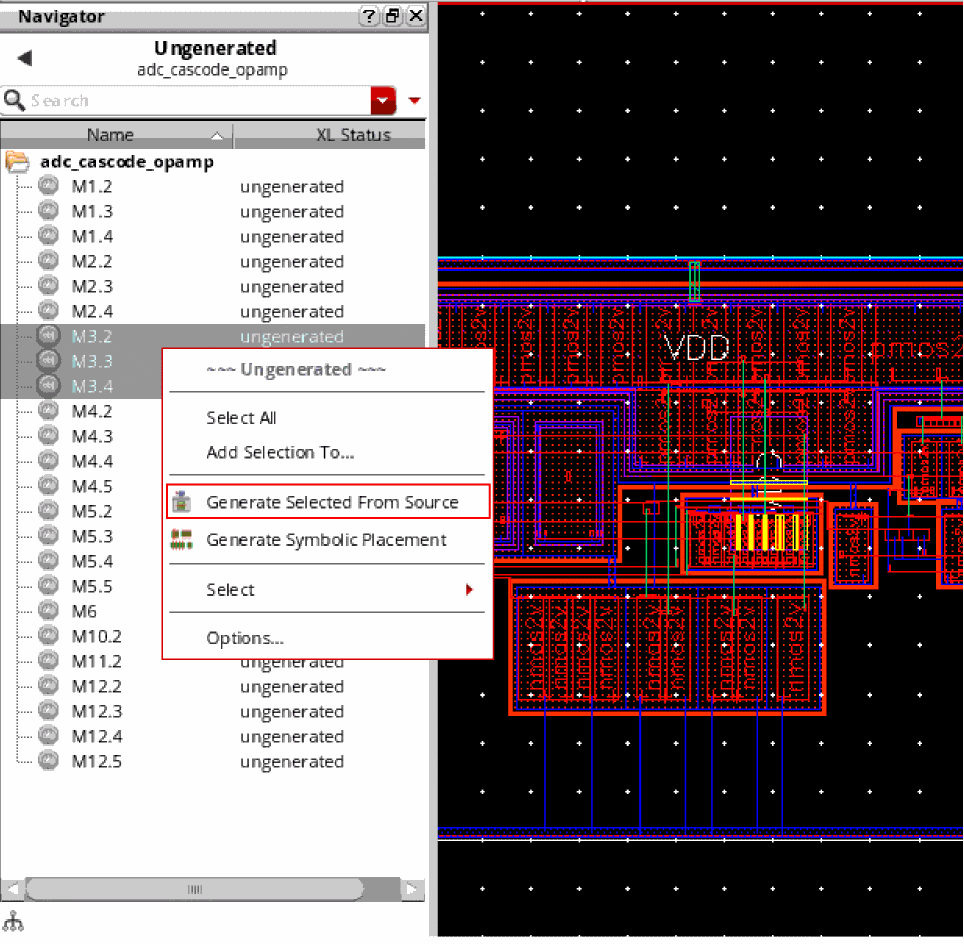Sort by the XL Status column header
The width and height of the screenshot is (964, 944).
[352, 135]
